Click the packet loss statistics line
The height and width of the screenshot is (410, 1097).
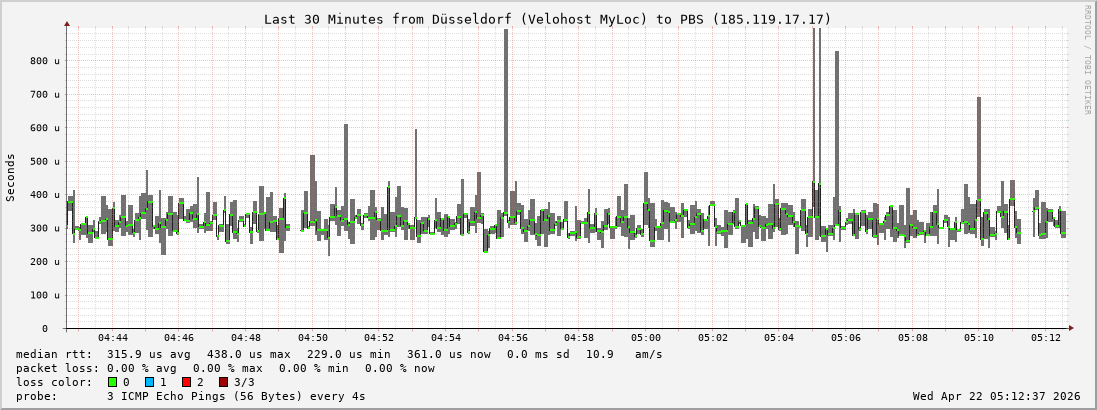225,368
